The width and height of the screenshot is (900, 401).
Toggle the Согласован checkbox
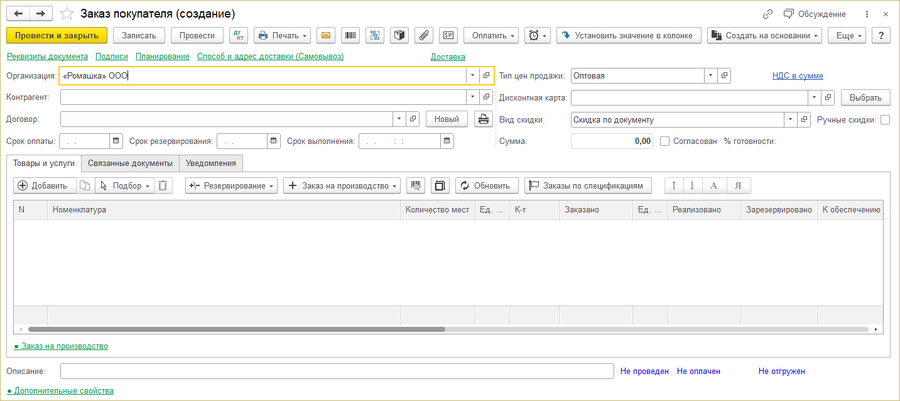click(x=665, y=141)
